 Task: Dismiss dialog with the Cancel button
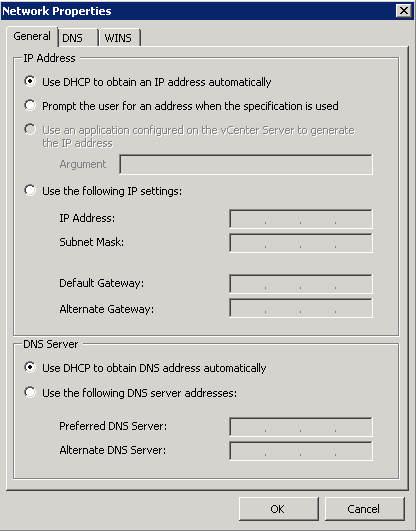tap(365, 509)
